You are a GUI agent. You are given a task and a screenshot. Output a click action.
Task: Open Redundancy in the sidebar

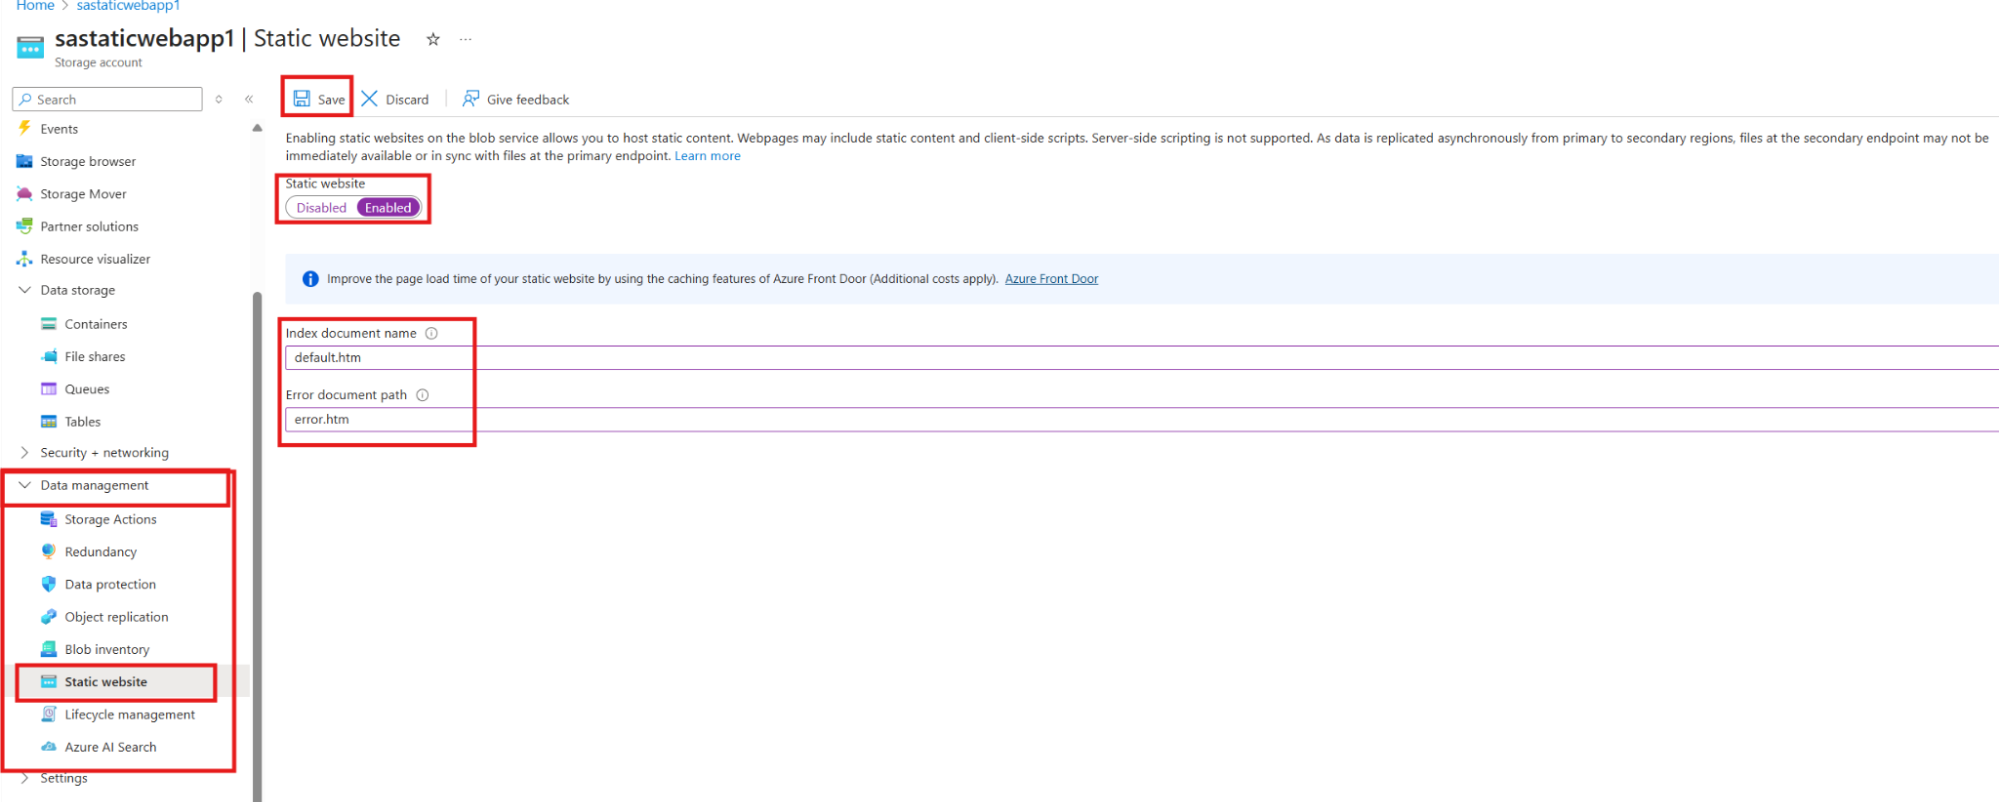click(x=101, y=552)
